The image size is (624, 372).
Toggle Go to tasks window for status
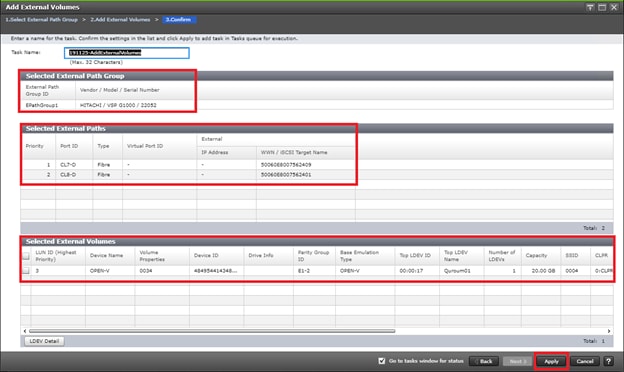[x=382, y=361]
